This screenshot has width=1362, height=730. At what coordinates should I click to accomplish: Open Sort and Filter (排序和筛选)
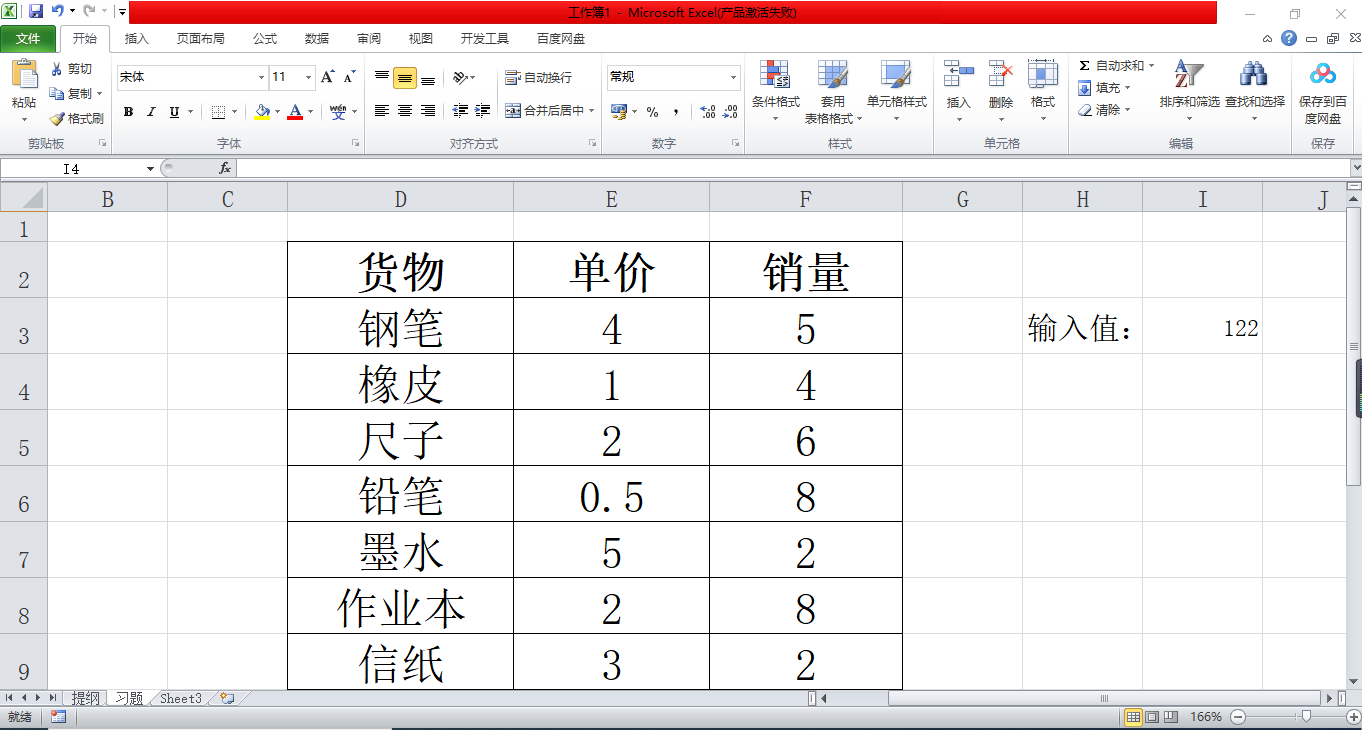click(1189, 91)
